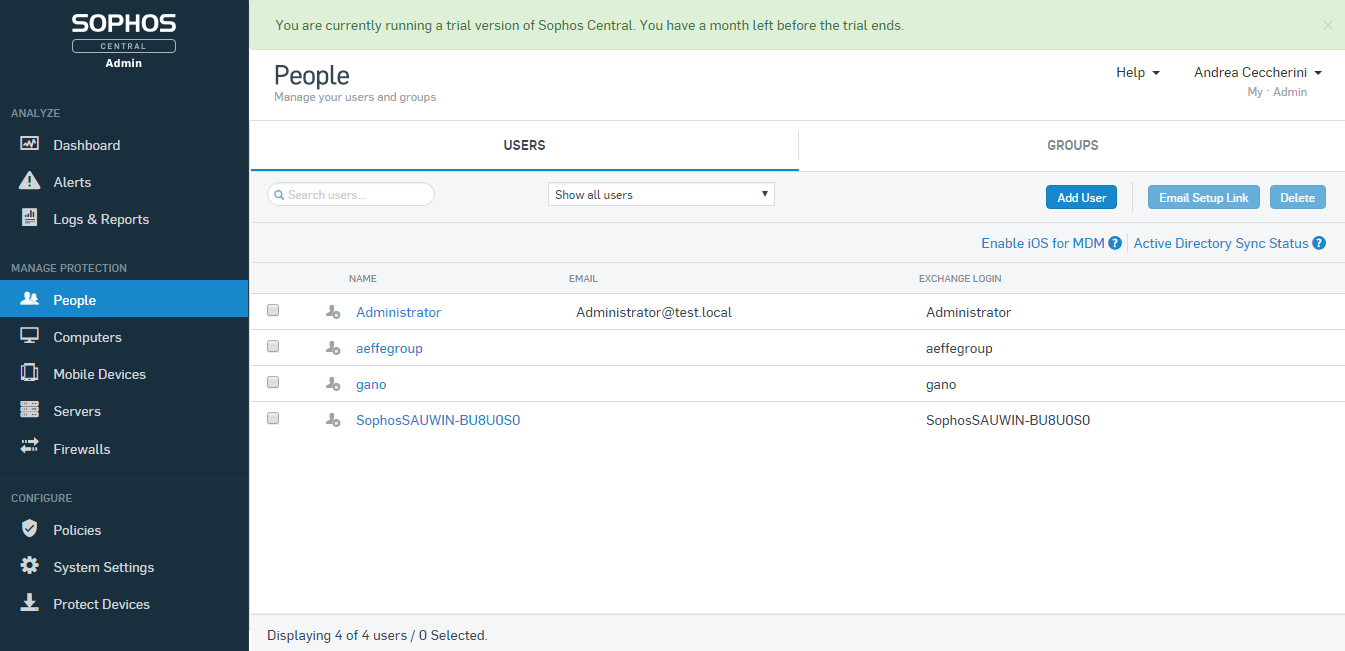The image size is (1345, 651).
Task: Sort by the Name column header
Action: (x=363, y=278)
